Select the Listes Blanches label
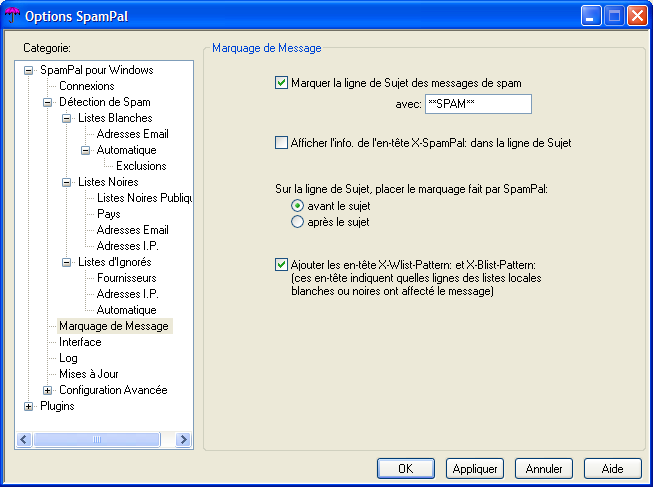Viewport: 653px width, 487px height. pyautogui.click(x=115, y=118)
